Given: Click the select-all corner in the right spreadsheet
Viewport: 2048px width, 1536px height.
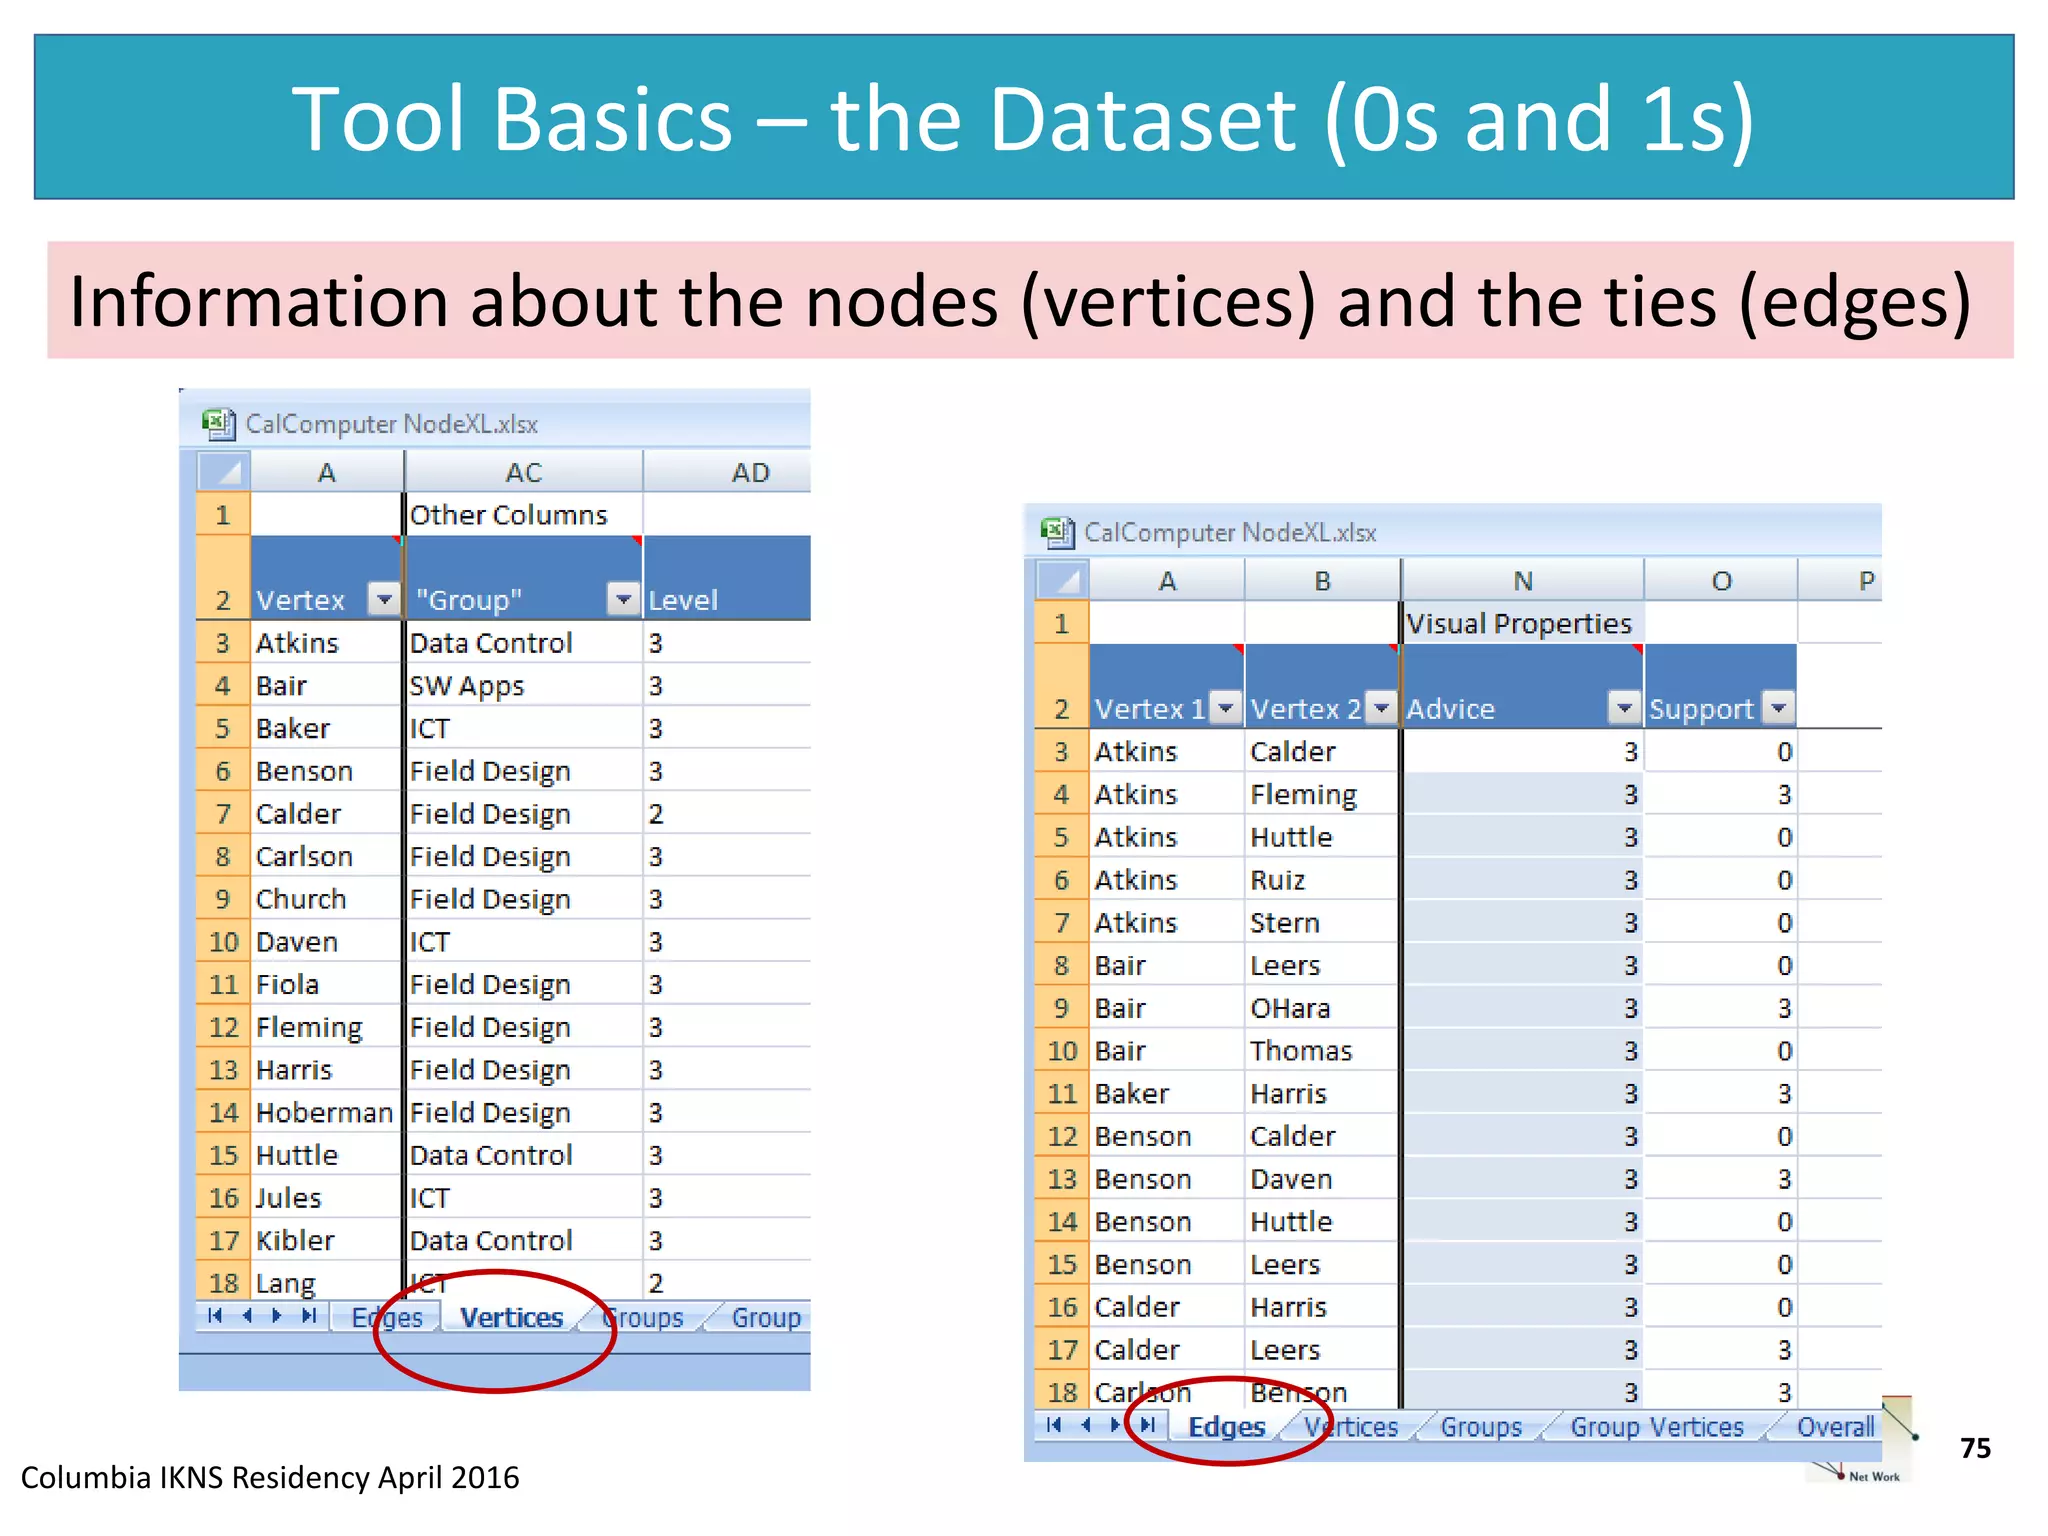Looking at the screenshot, I should (x=1061, y=580).
